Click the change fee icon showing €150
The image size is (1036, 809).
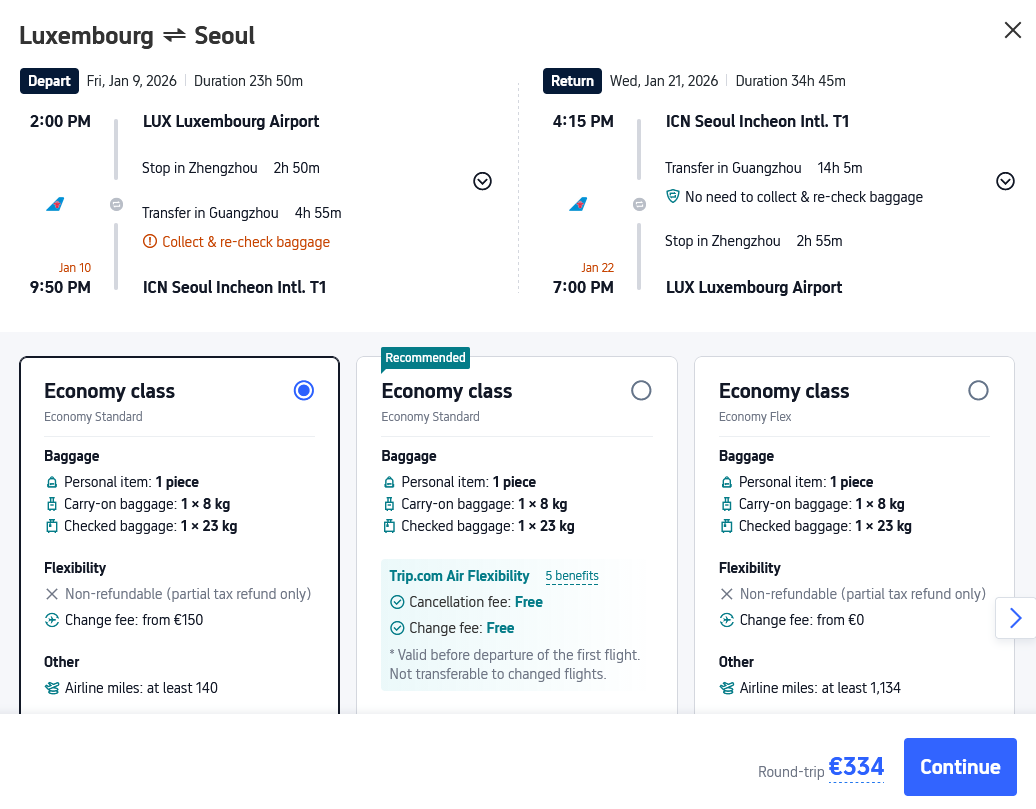(x=53, y=620)
